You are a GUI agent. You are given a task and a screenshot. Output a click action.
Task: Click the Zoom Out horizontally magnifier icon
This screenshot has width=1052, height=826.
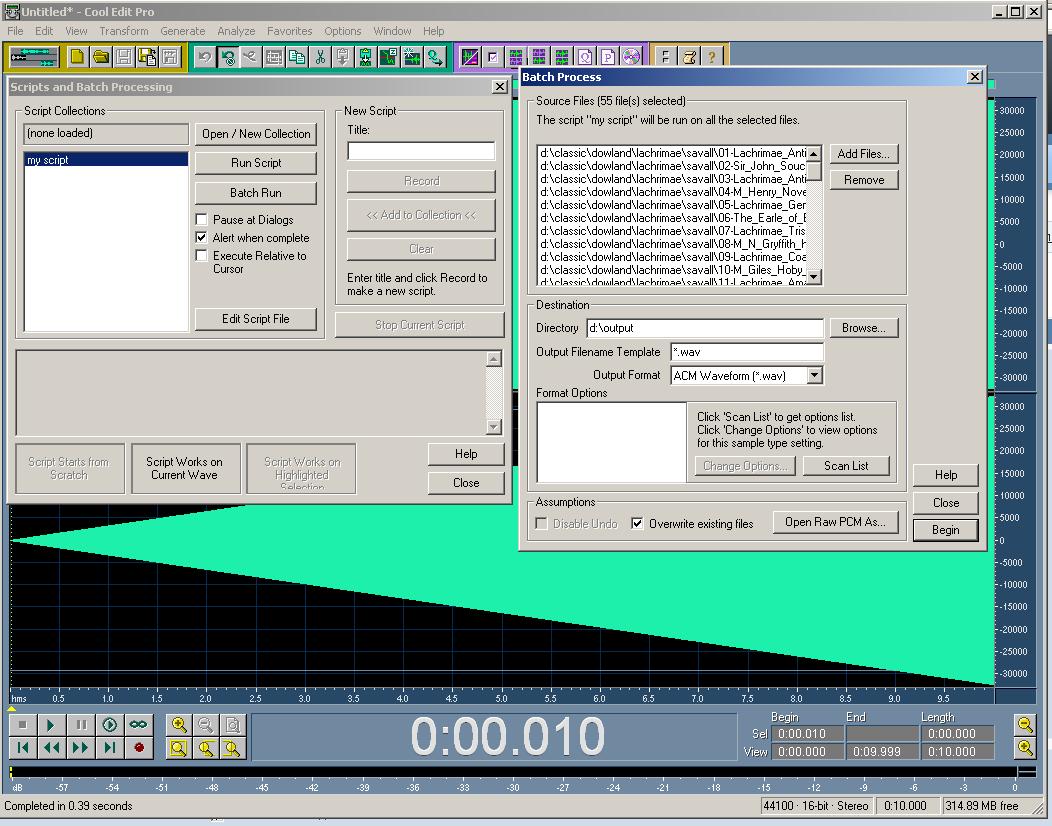pos(206,725)
